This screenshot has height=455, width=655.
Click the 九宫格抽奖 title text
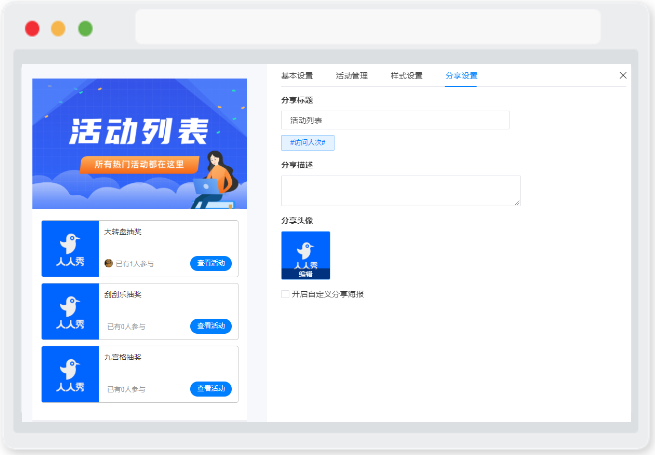[122, 357]
